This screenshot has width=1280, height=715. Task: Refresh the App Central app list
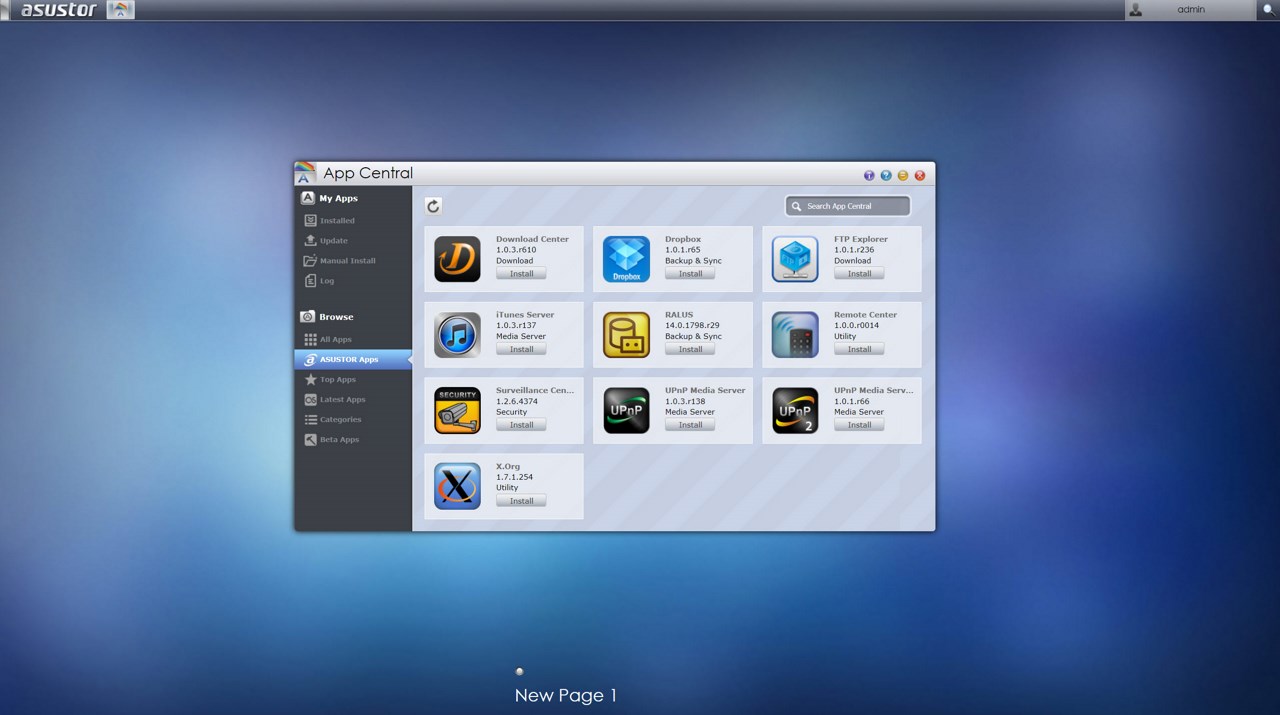[433, 206]
